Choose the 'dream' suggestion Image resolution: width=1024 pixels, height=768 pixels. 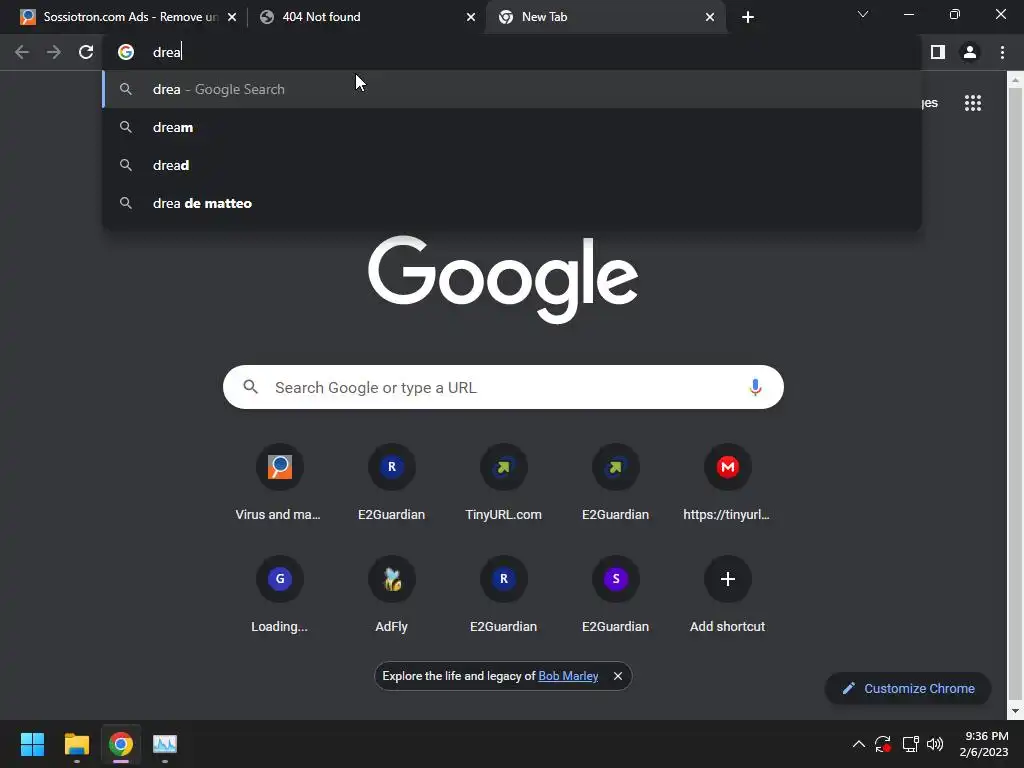point(512,127)
